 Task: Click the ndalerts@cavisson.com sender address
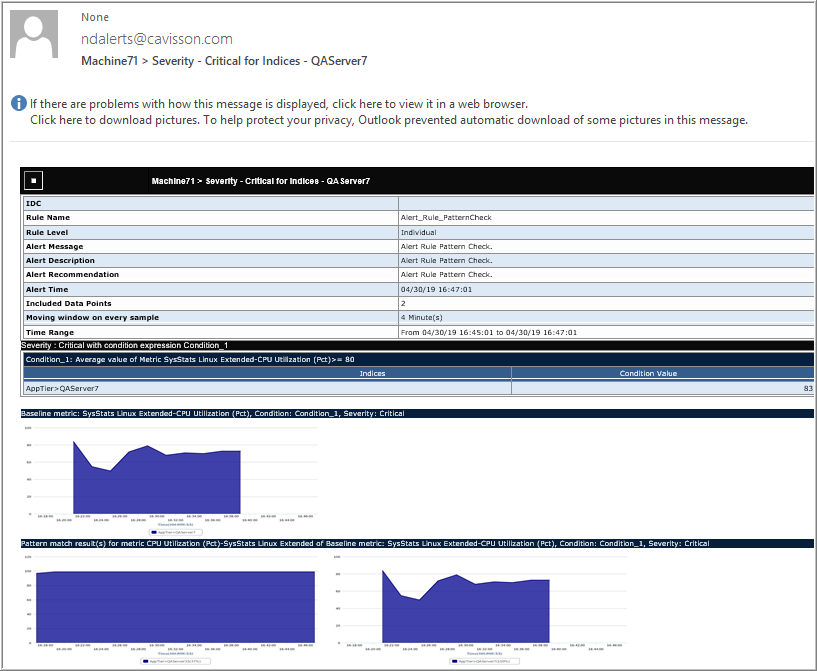pos(156,39)
